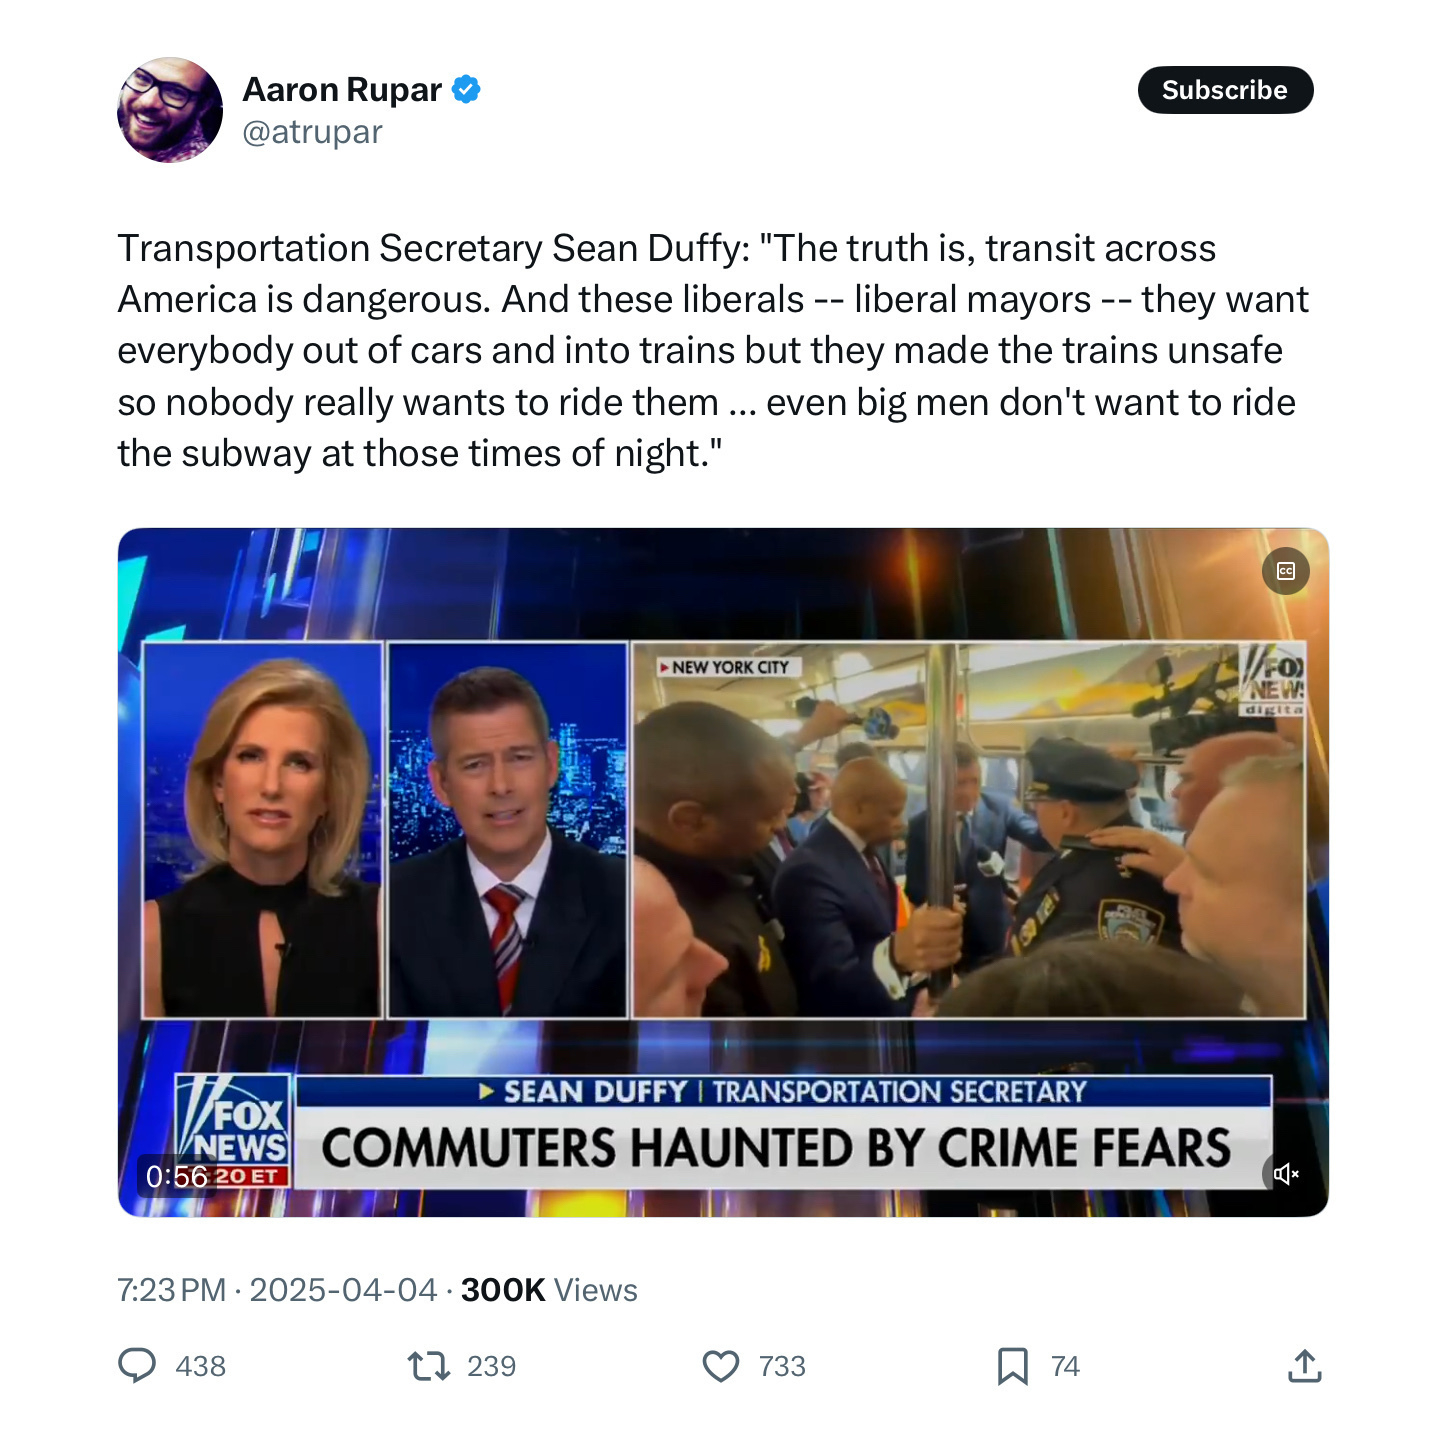Bookmark this tweet
The image size is (1447, 1441).
[1012, 1366]
